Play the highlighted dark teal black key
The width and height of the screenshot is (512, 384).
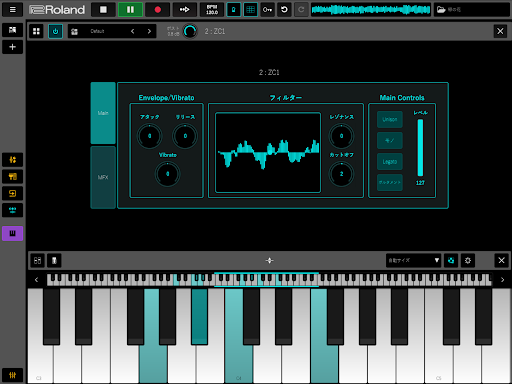click(199, 316)
